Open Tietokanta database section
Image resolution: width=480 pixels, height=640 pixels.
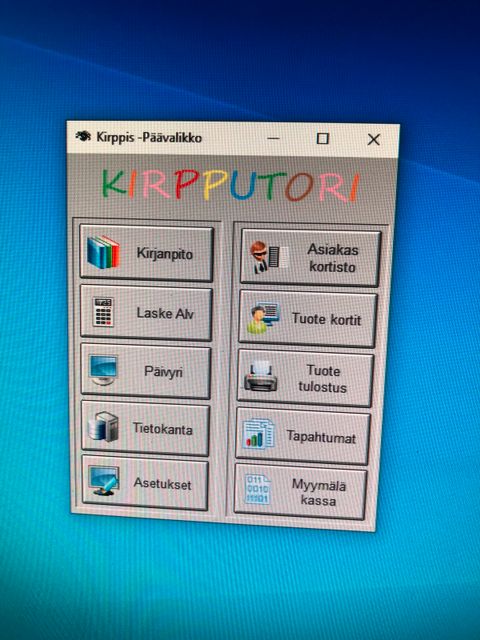(x=145, y=428)
